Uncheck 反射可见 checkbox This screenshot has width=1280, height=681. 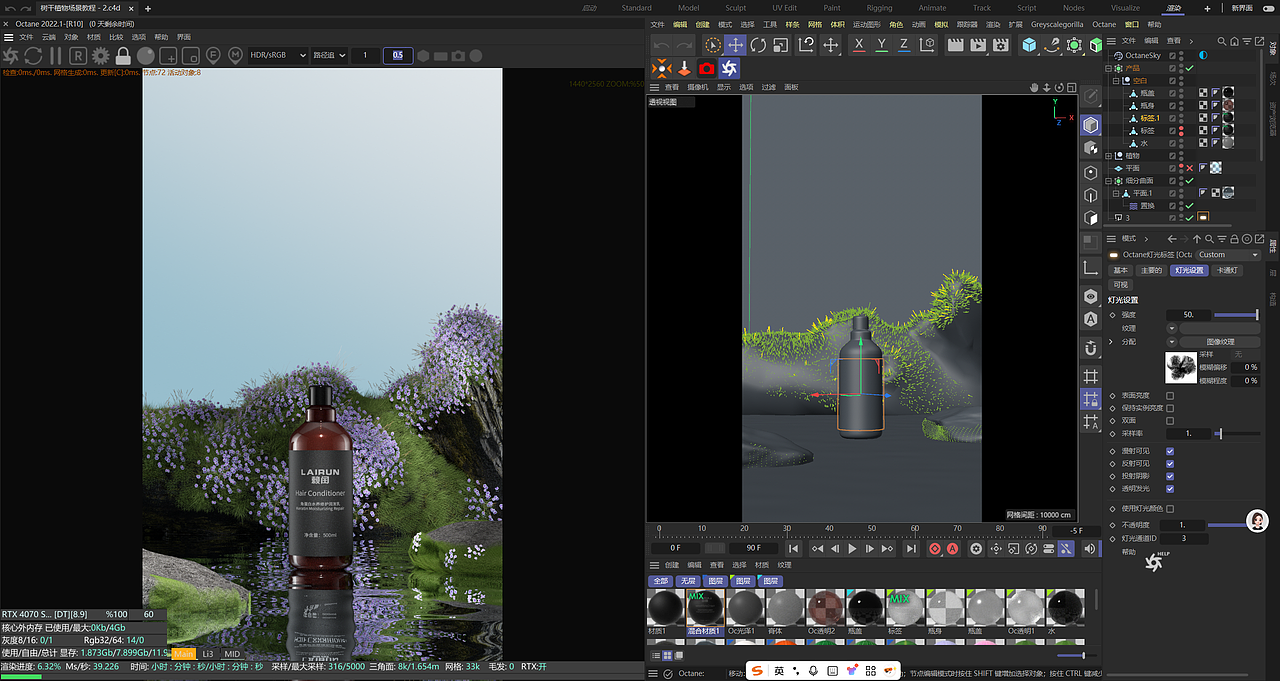[1170, 464]
